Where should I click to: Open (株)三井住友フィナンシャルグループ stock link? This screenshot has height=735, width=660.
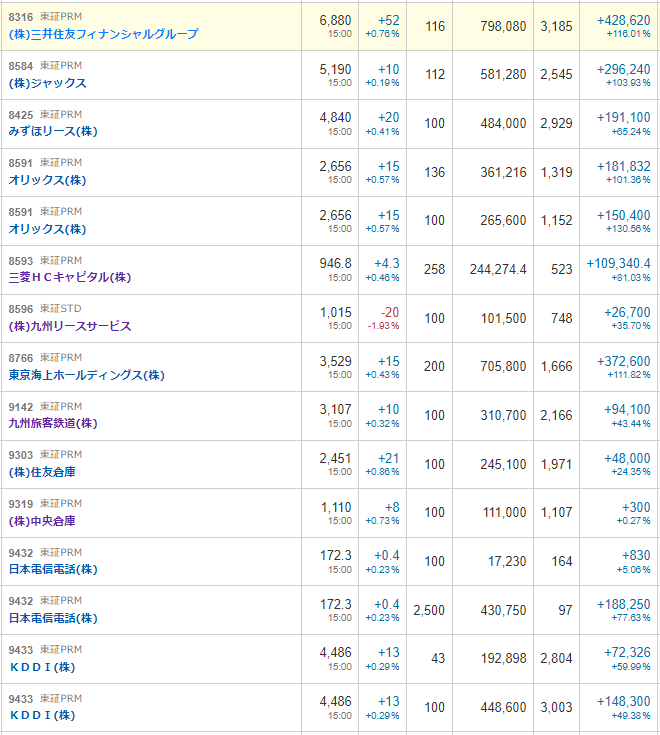coord(103,34)
